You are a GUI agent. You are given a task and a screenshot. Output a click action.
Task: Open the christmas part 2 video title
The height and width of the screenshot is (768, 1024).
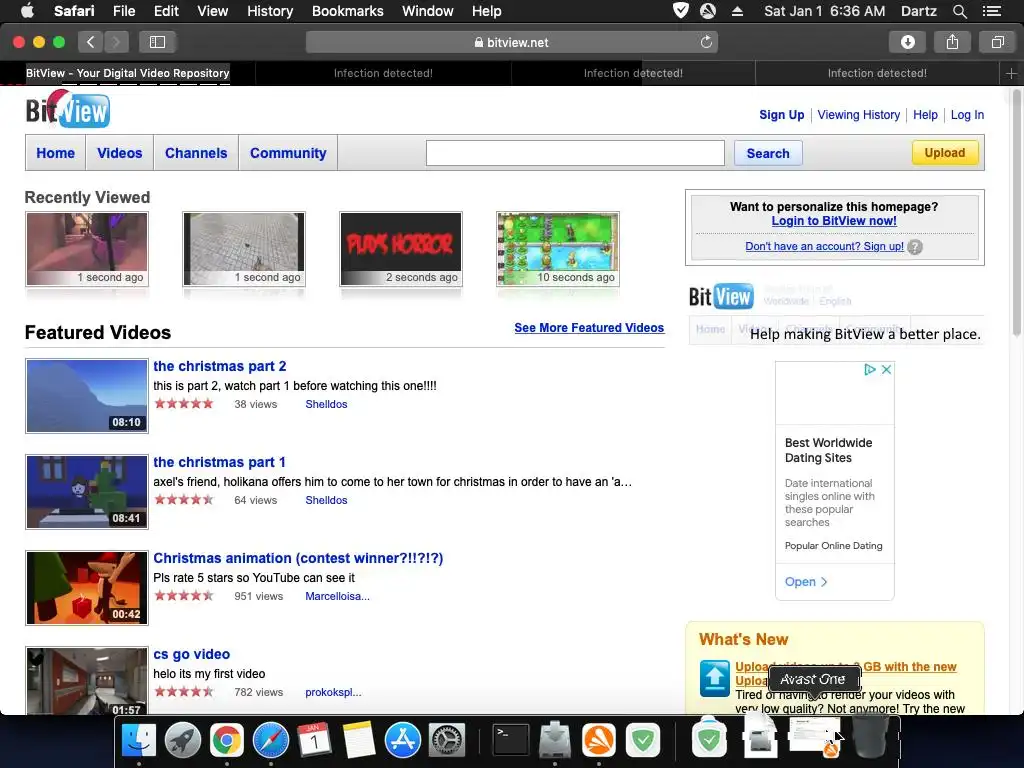point(219,366)
